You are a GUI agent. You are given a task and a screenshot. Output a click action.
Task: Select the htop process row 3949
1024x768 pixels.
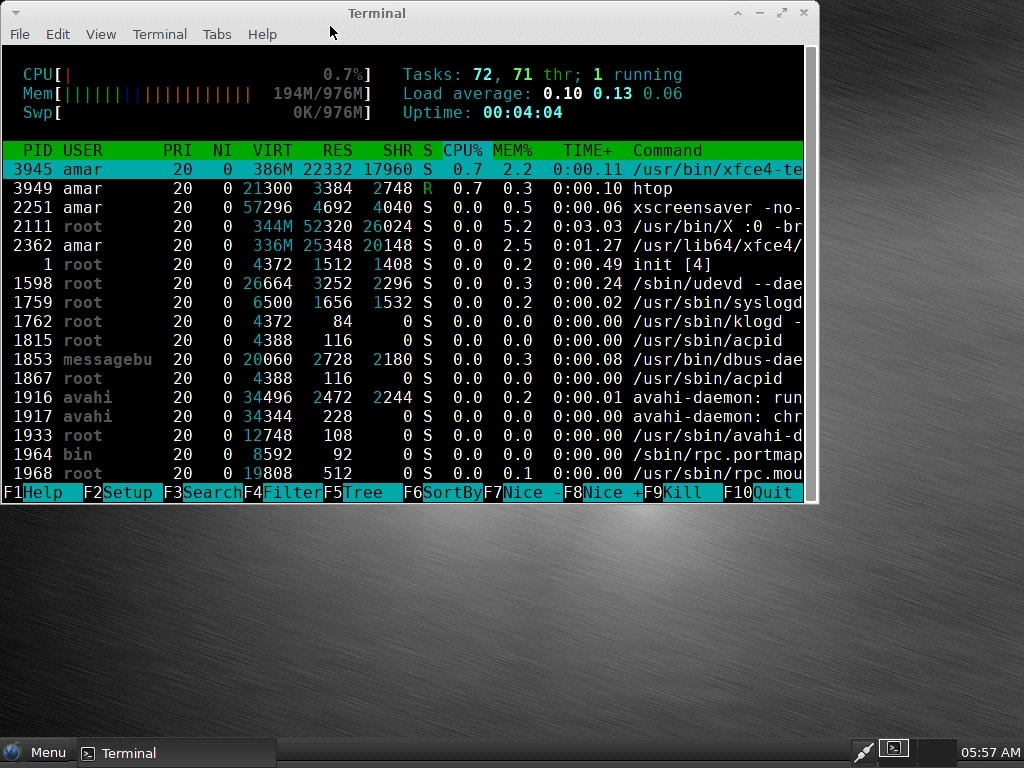pyautogui.click(x=403, y=189)
